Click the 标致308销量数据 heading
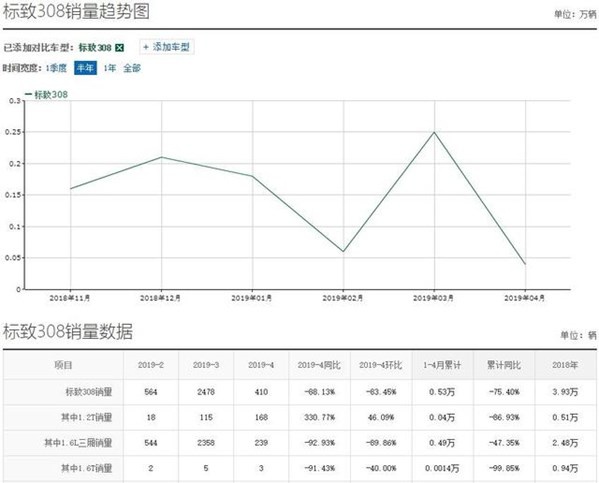 [x=68, y=331]
